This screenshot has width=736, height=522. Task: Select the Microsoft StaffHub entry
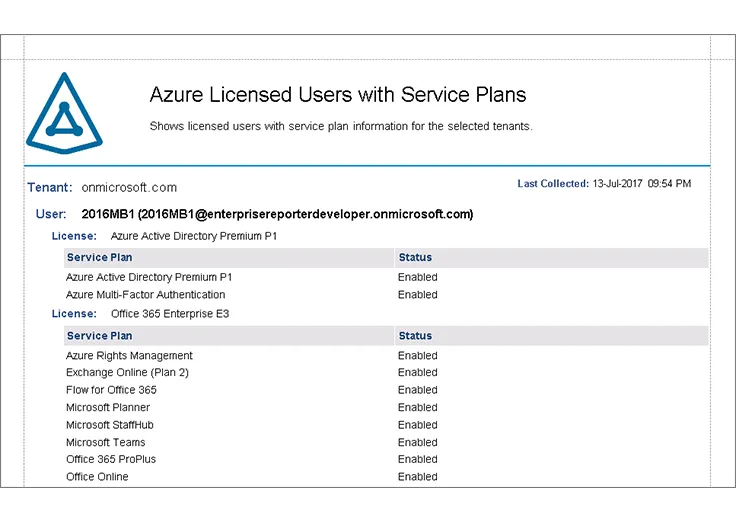pyautogui.click(x=110, y=425)
